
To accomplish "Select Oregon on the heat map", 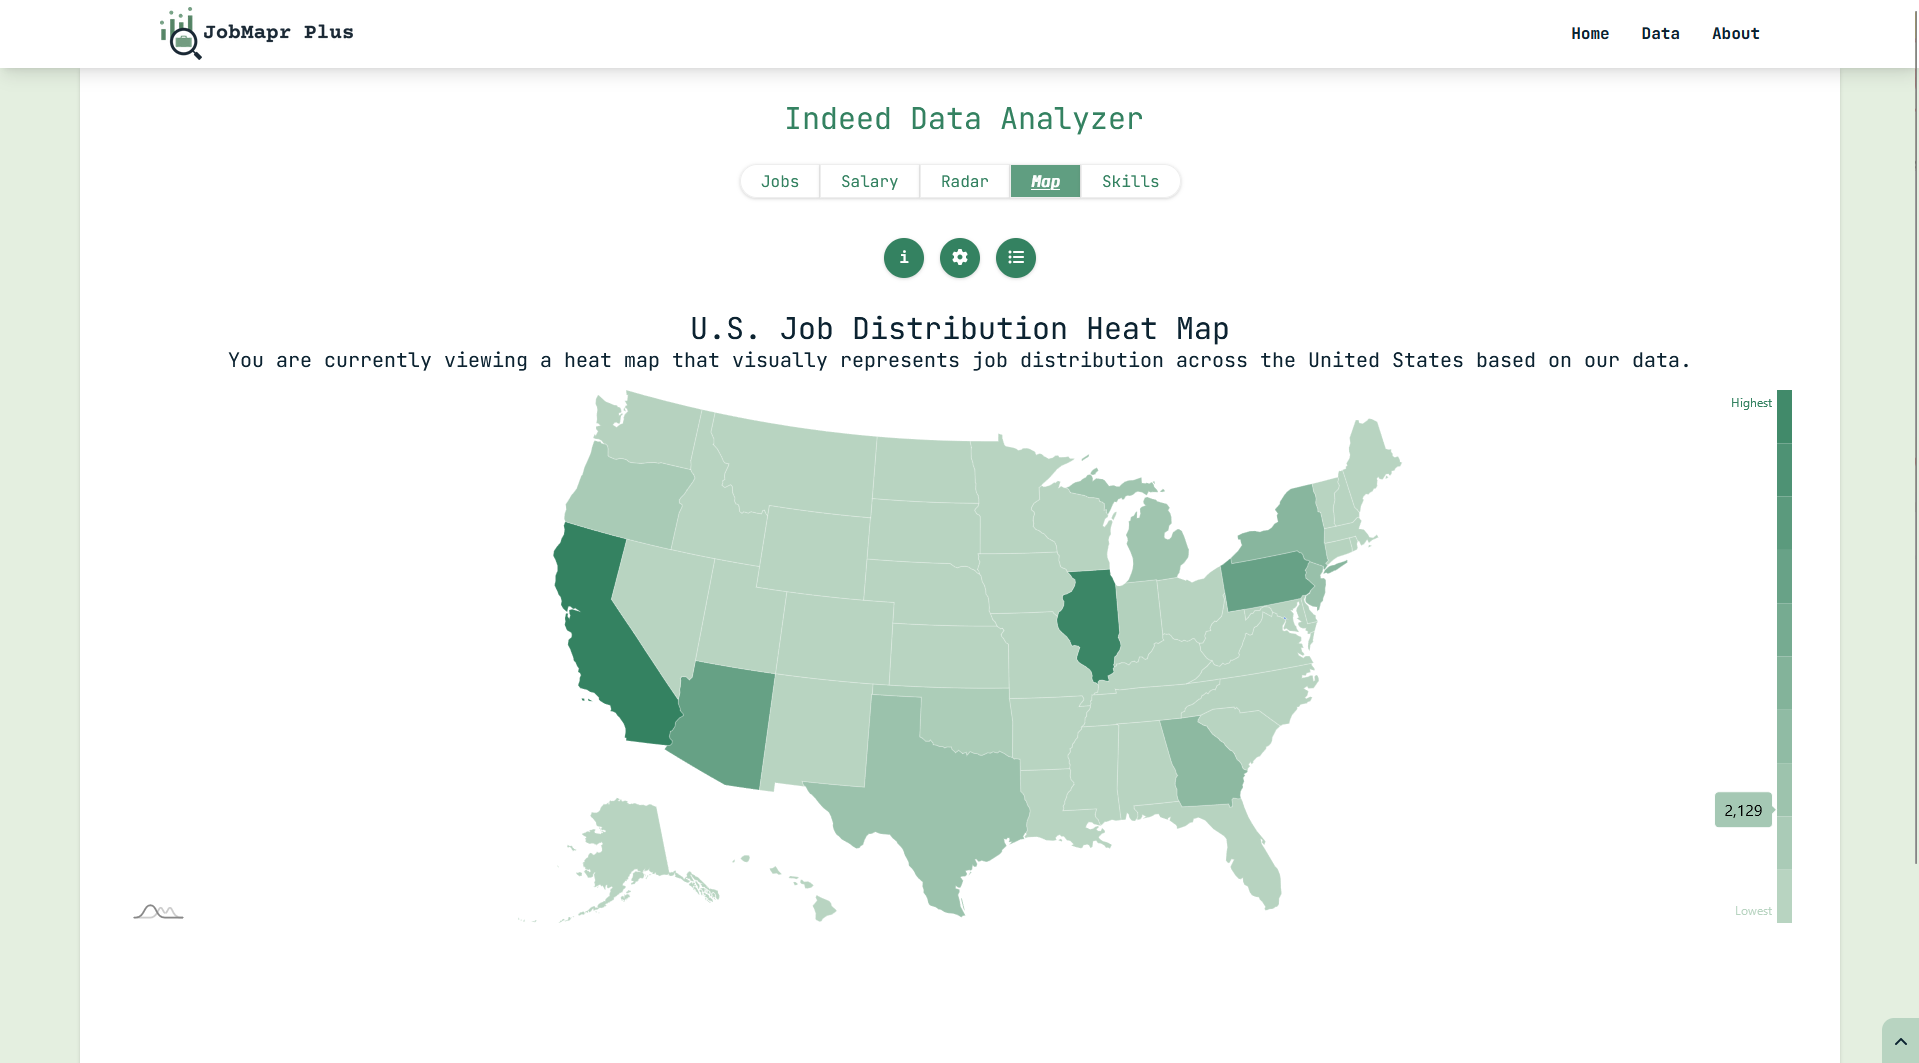I will [x=630, y=497].
